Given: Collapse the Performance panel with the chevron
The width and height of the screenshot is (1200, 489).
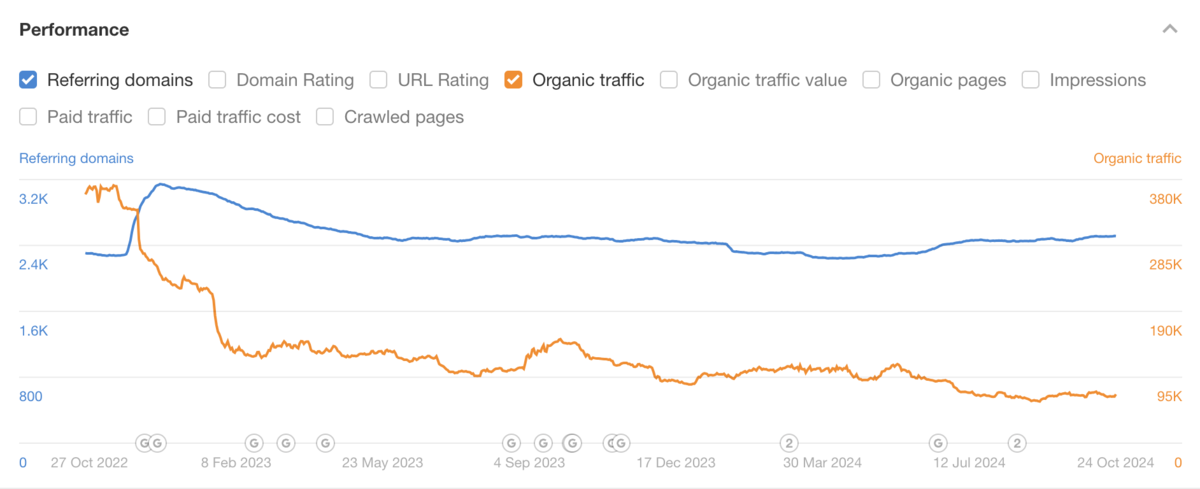Looking at the screenshot, I should click(x=1169, y=30).
